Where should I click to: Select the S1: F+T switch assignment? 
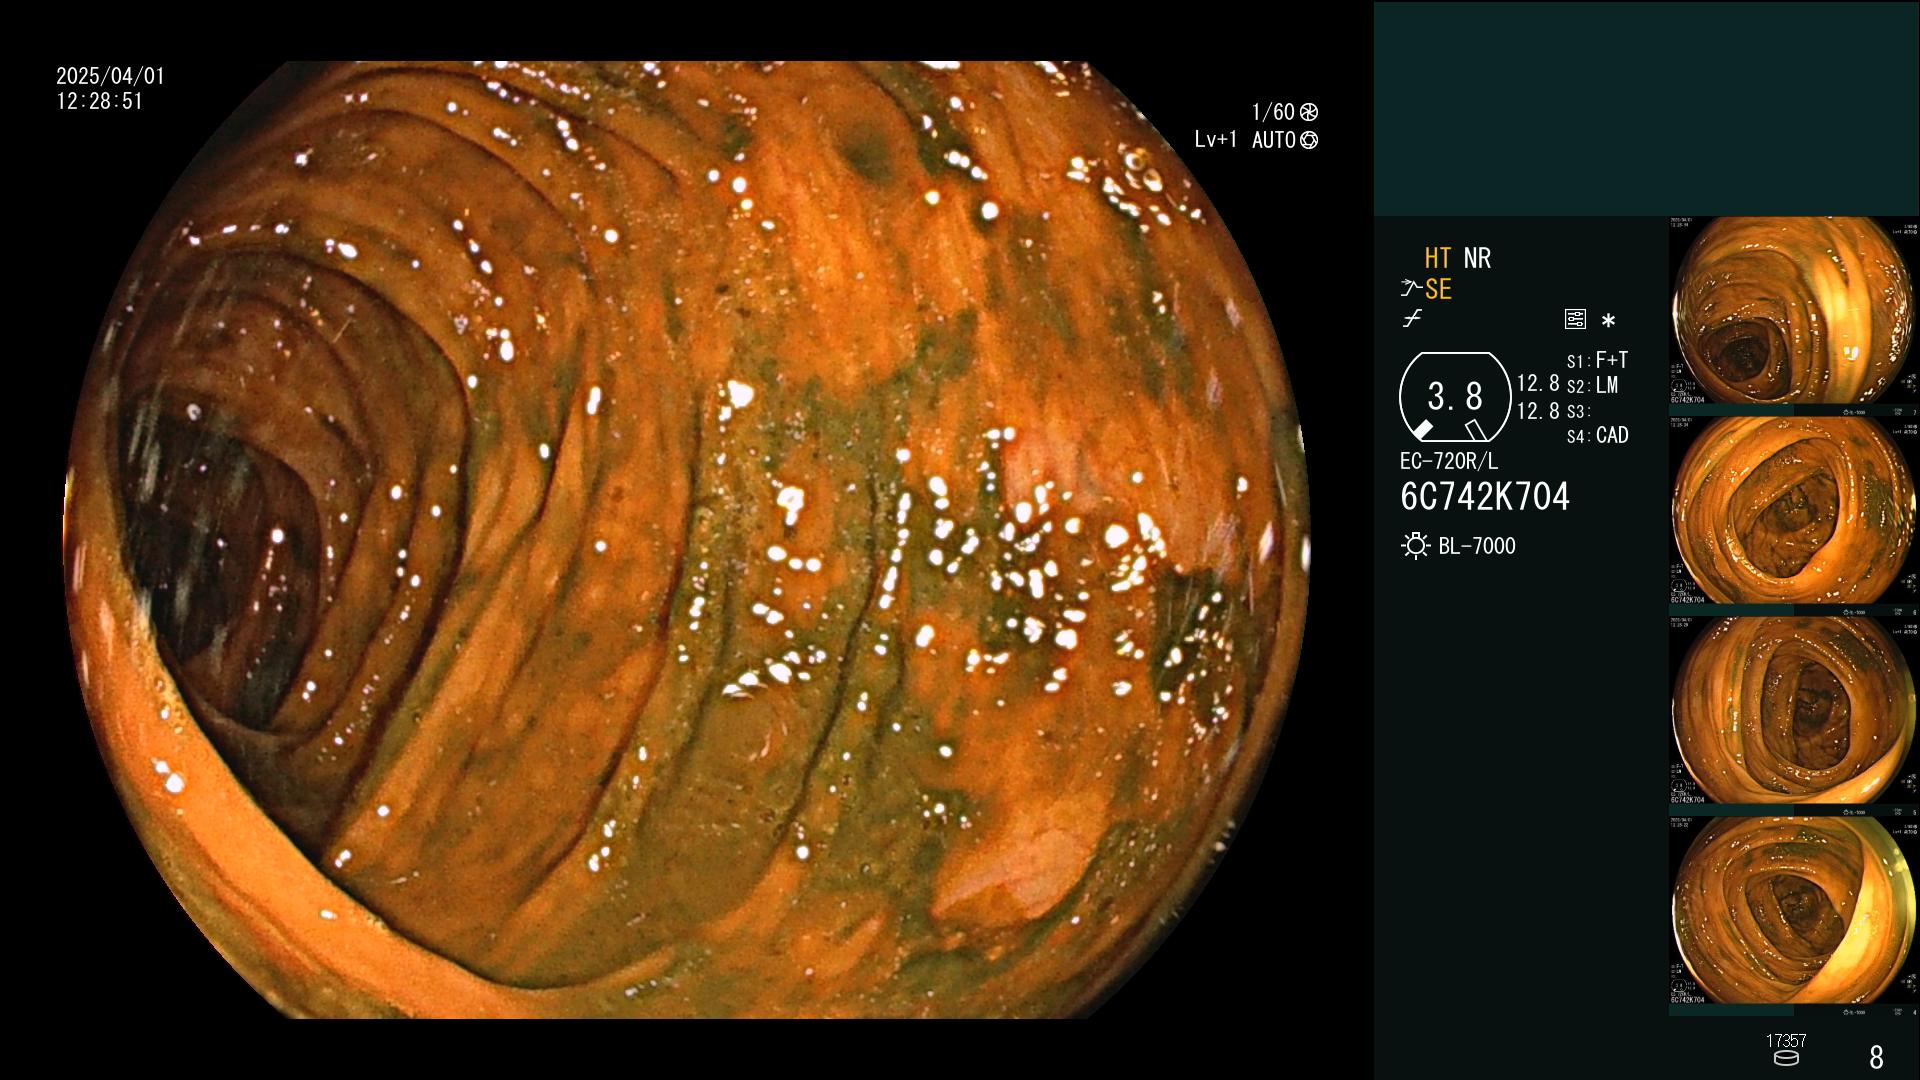[x=1597, y=360]
